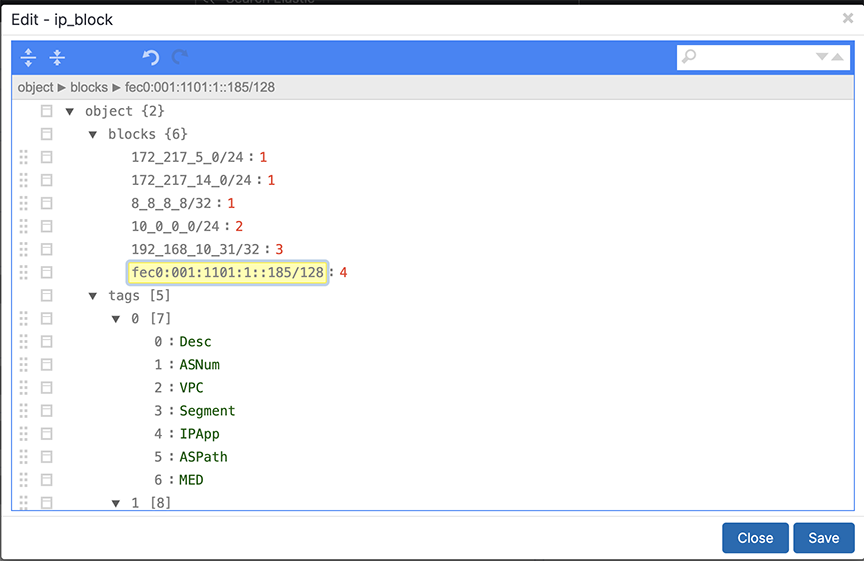Click the Close button
Viewport: 864px width, 561px height.
pyautogui.click(x=755, y=538)
